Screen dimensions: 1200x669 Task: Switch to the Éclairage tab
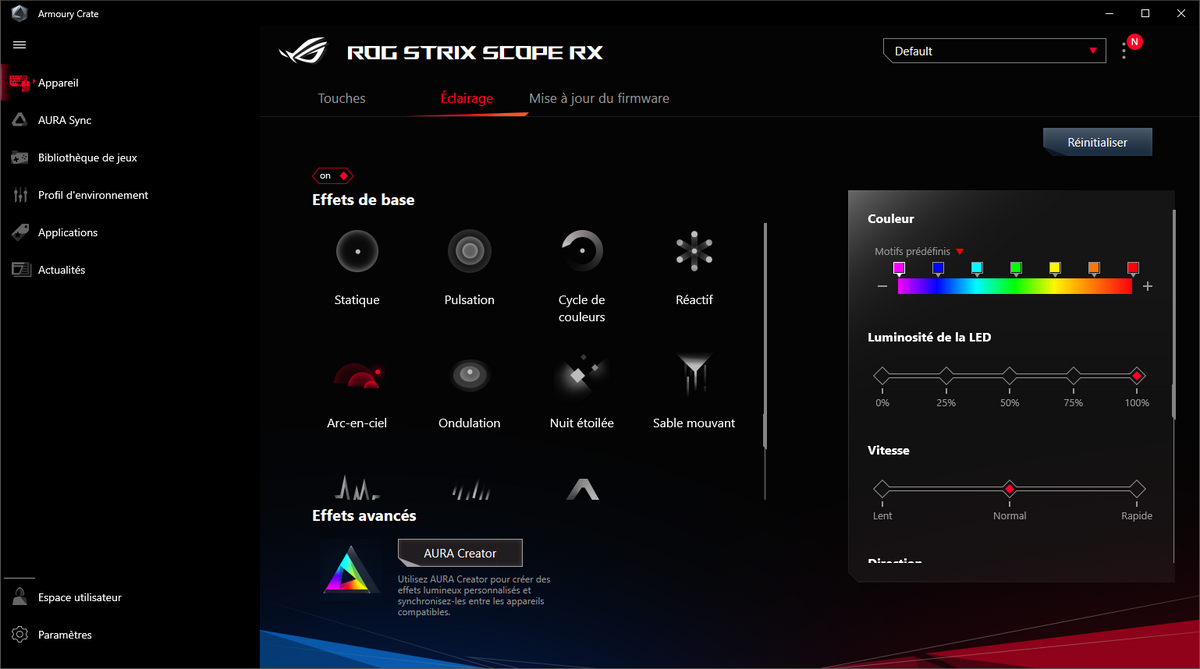[467, 98]
